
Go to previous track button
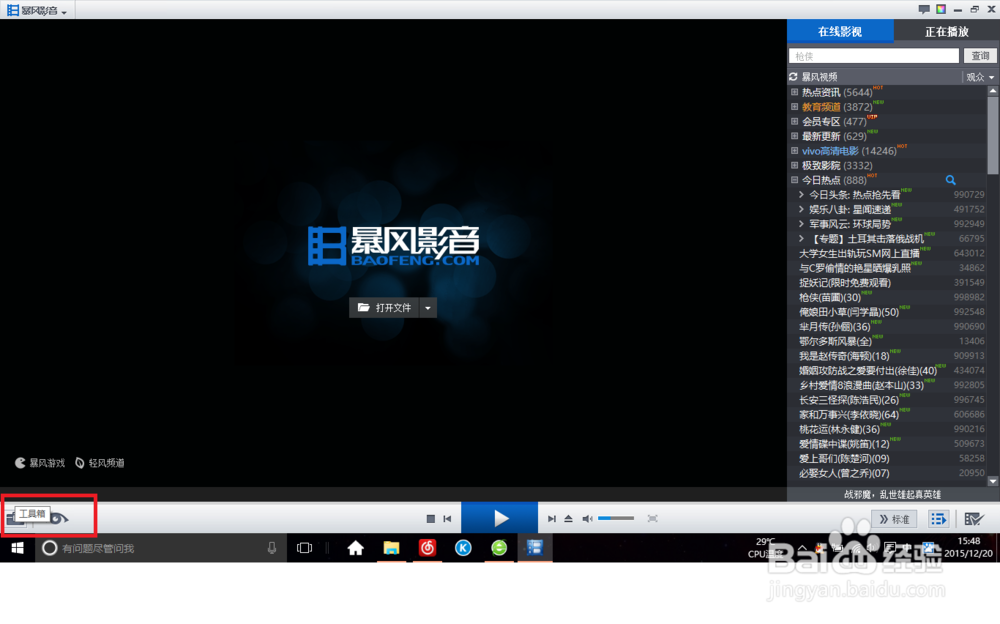point(448,519)
